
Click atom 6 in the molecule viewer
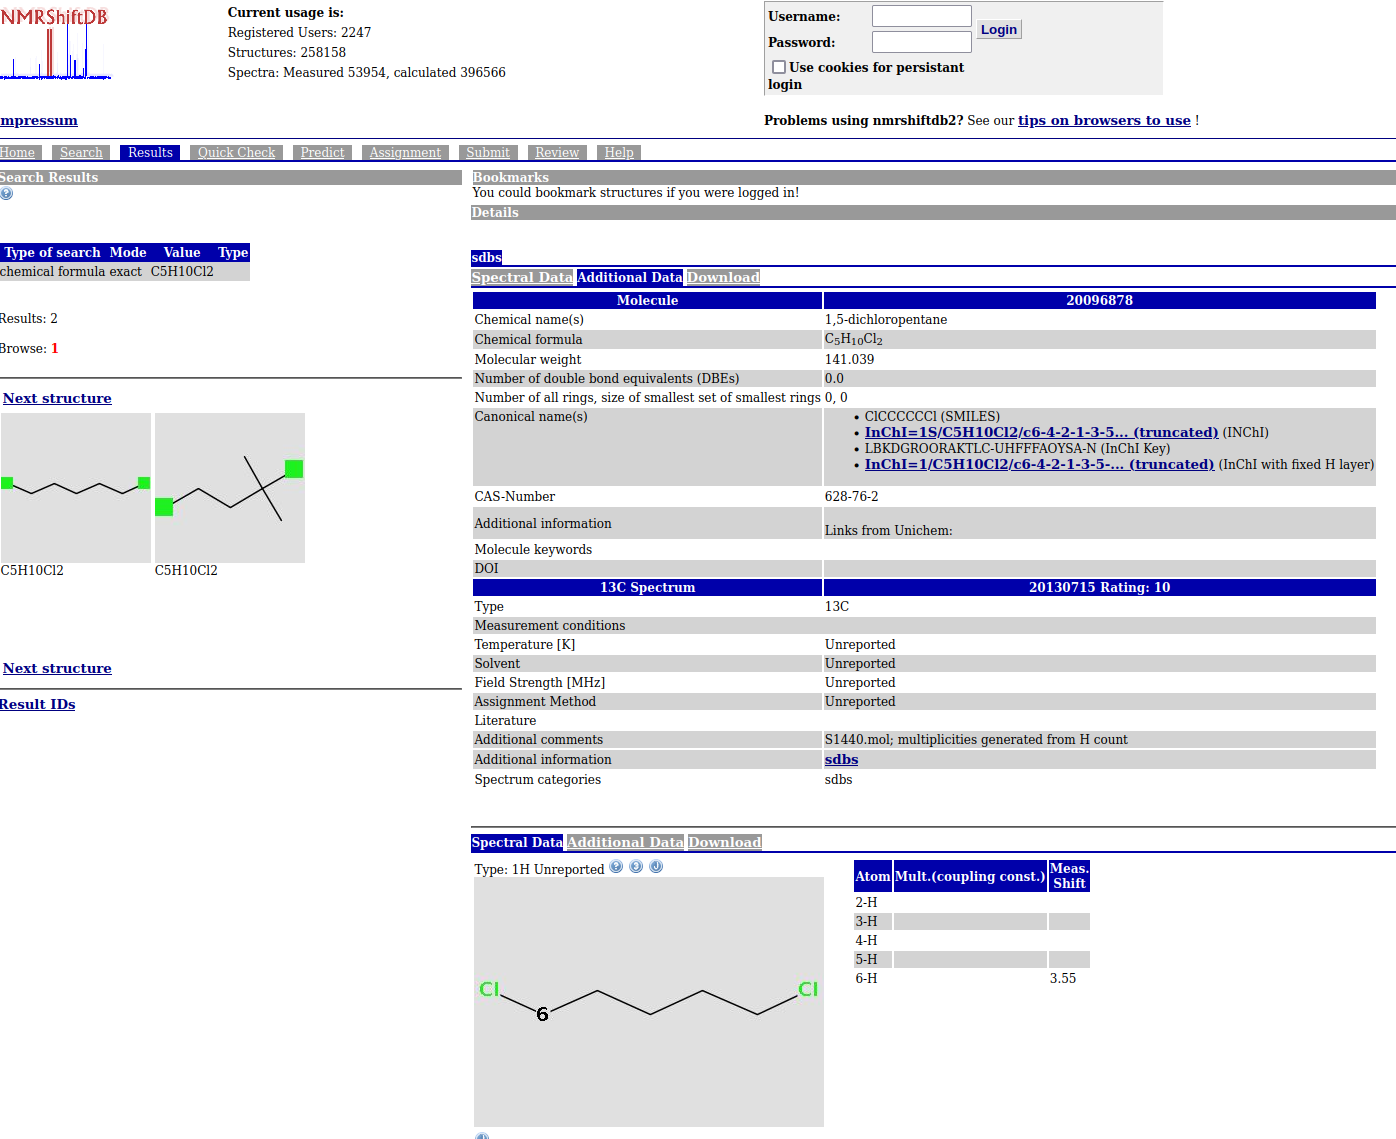point(542,1014)
